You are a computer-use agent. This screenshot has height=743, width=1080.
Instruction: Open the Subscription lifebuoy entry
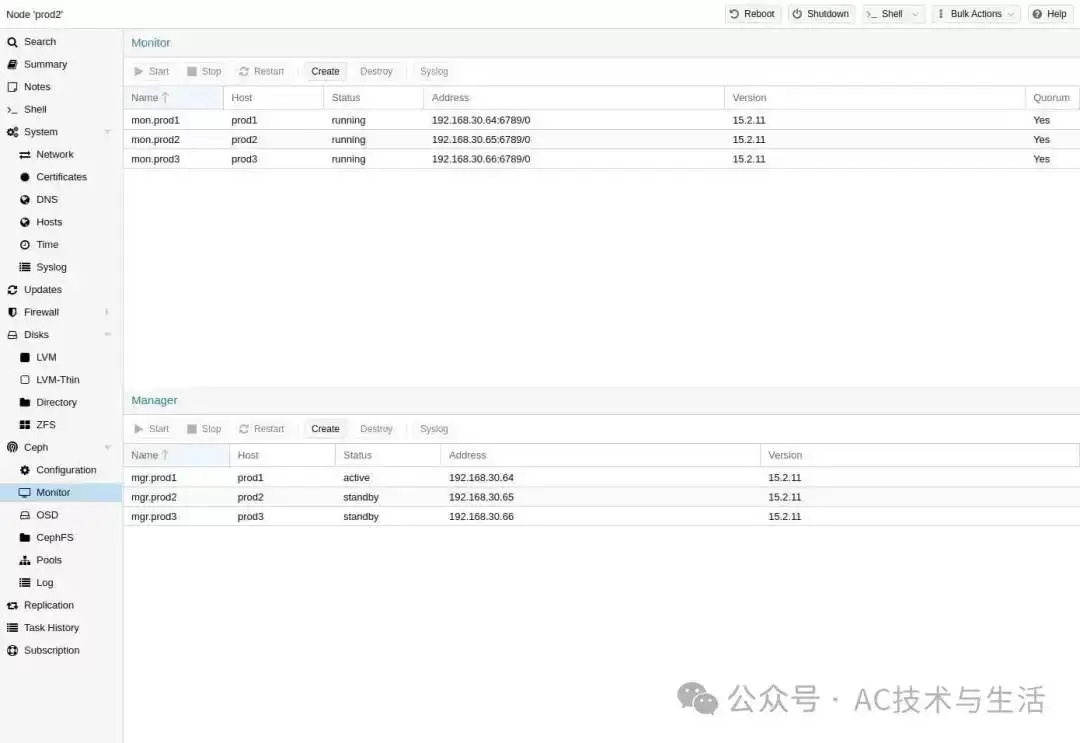12,651
